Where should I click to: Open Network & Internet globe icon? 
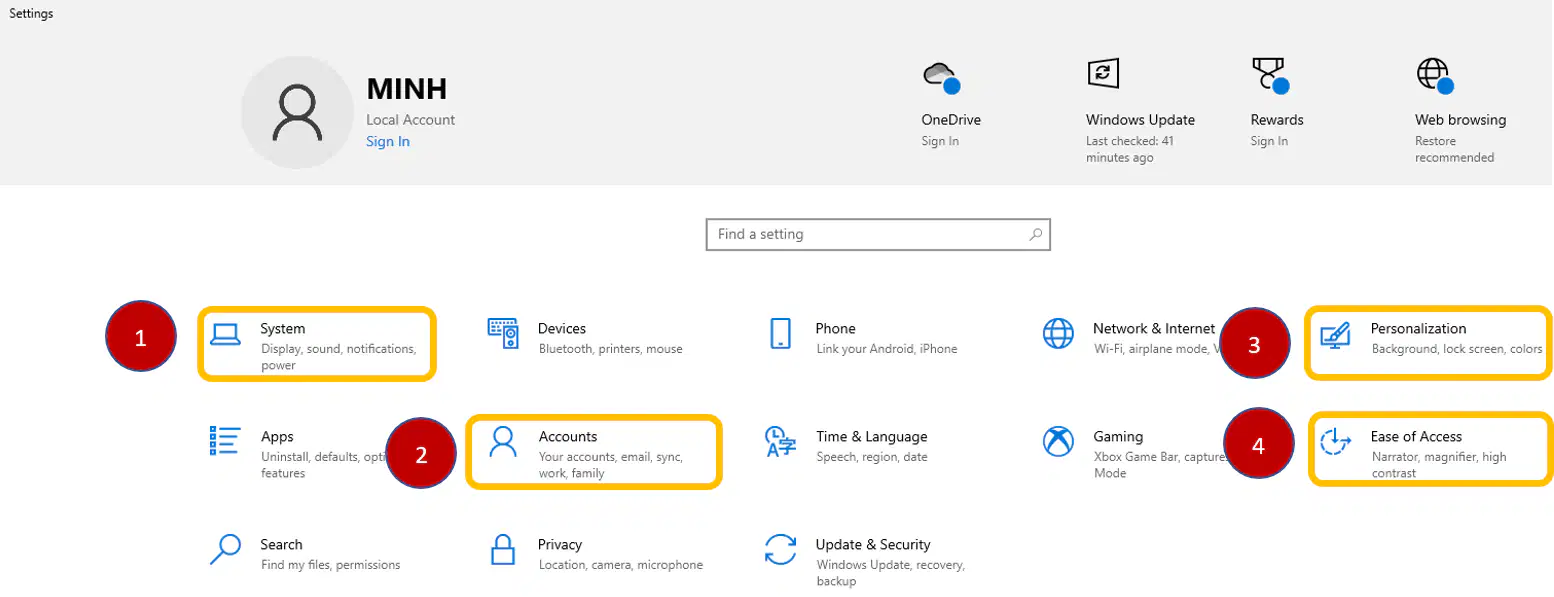pyautogui.click(x=1058, y=333)
